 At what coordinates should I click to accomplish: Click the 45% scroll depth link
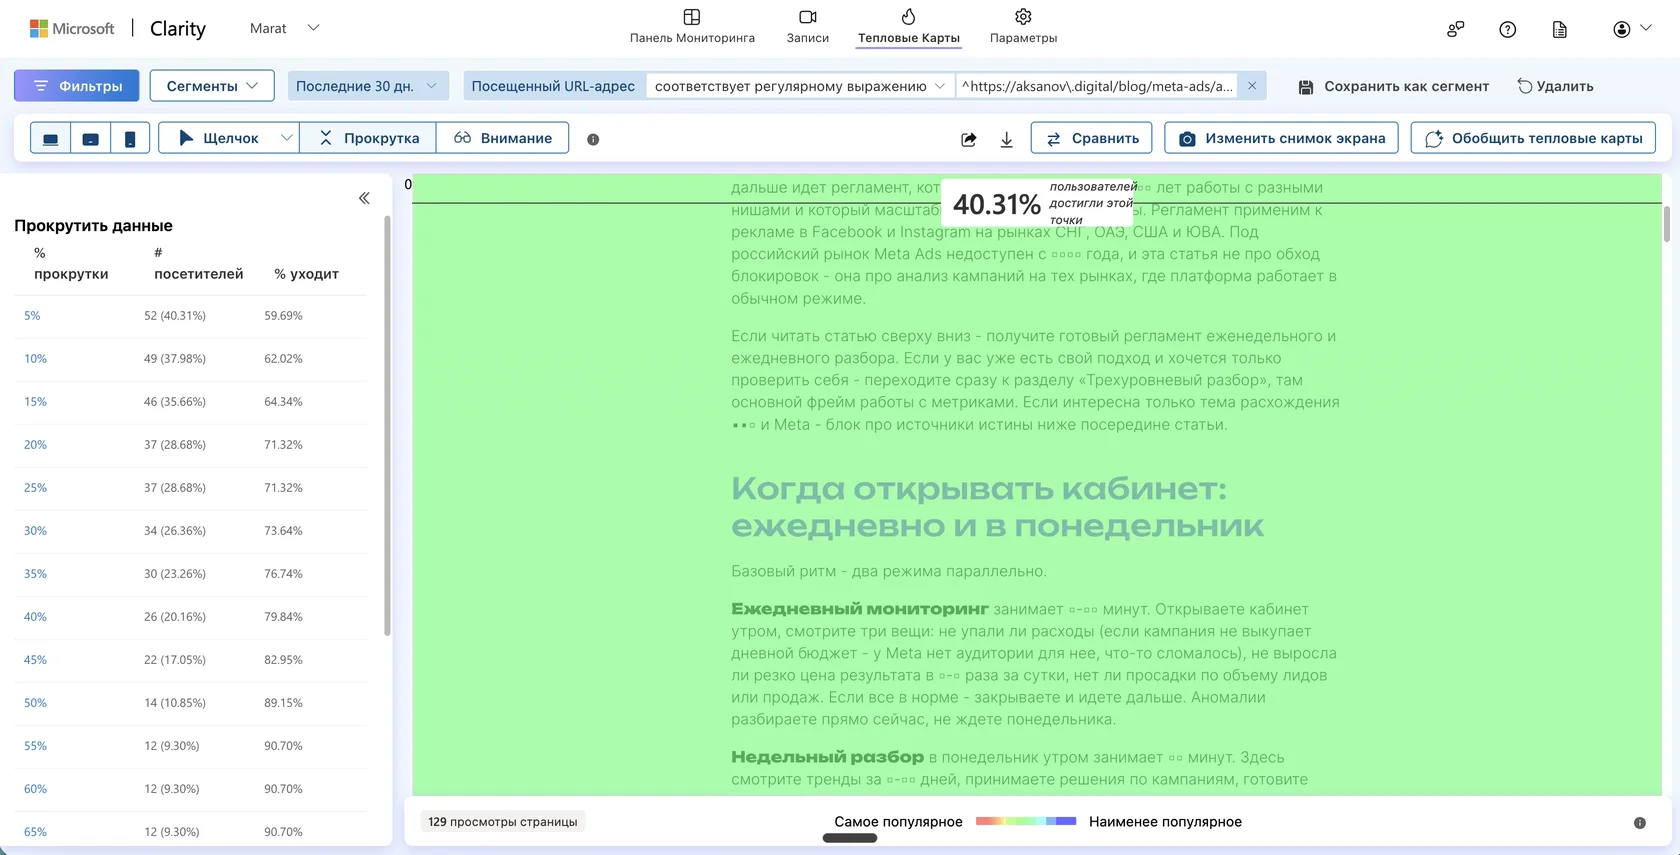35,660
